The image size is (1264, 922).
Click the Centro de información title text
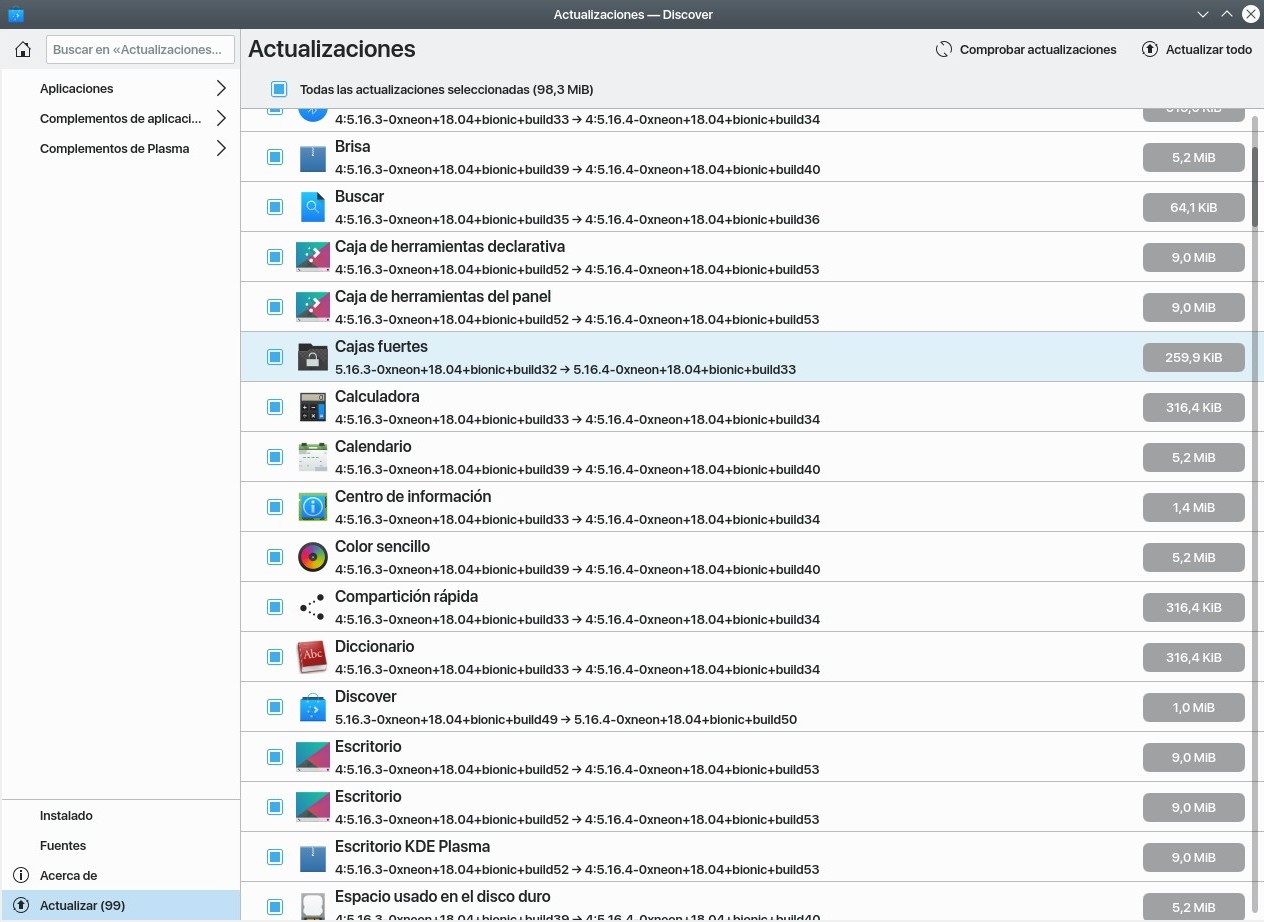pyautogui.click(x=413, y=496)
